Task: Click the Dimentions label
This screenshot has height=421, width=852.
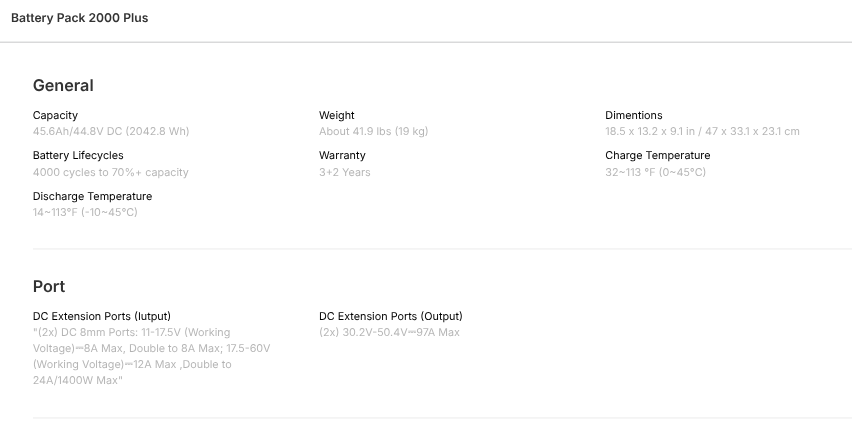Action: [x=633, y=115]
